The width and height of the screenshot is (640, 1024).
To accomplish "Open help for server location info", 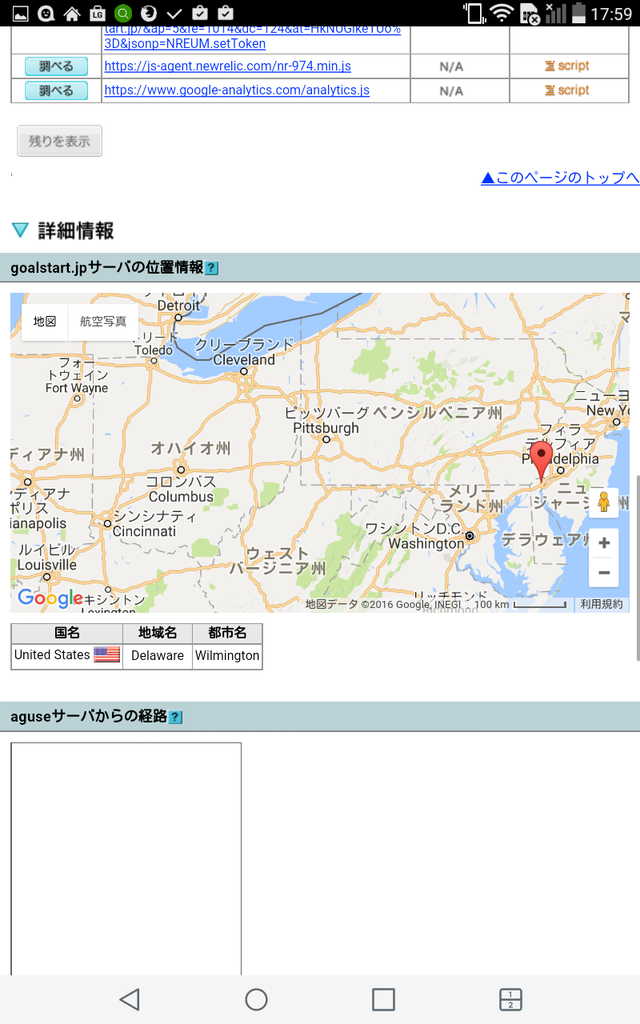I will point(212,268).
